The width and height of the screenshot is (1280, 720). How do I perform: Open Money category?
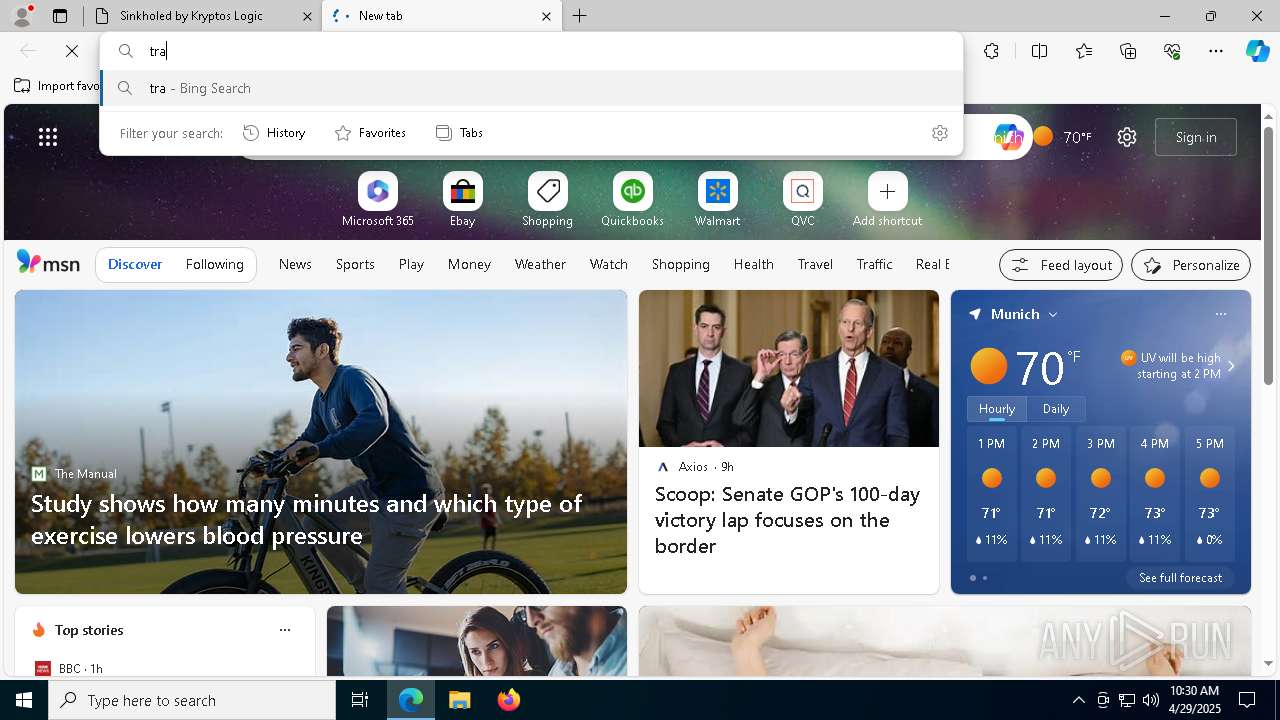[469, 264]
